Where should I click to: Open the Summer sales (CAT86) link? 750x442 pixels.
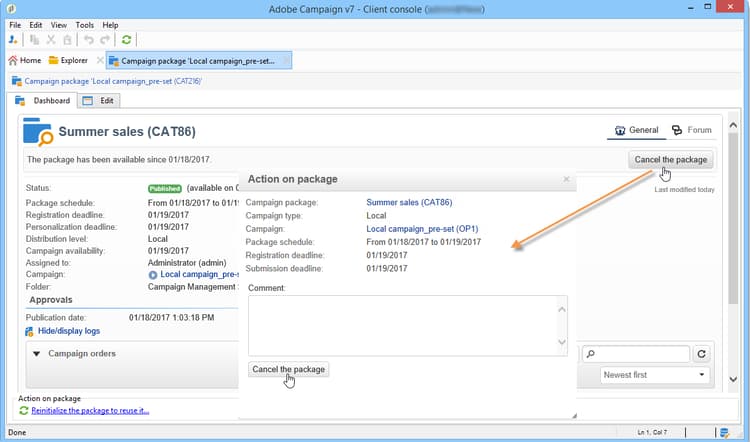point(409,202)
